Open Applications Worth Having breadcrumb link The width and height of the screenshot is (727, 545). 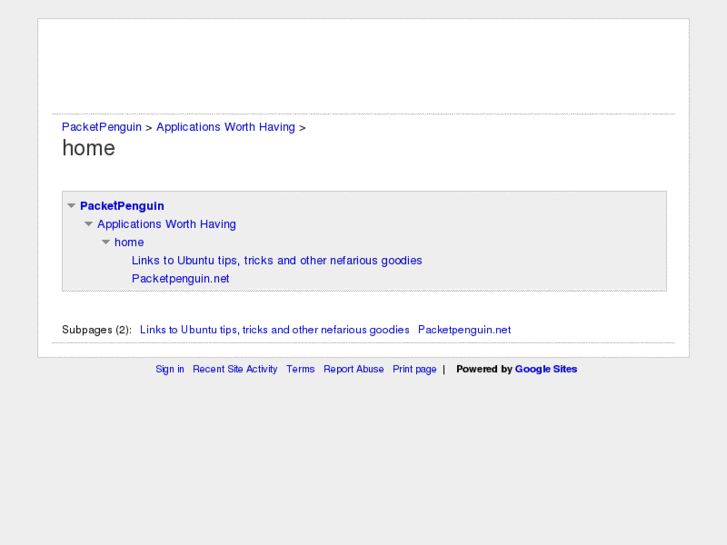(225, 127)
